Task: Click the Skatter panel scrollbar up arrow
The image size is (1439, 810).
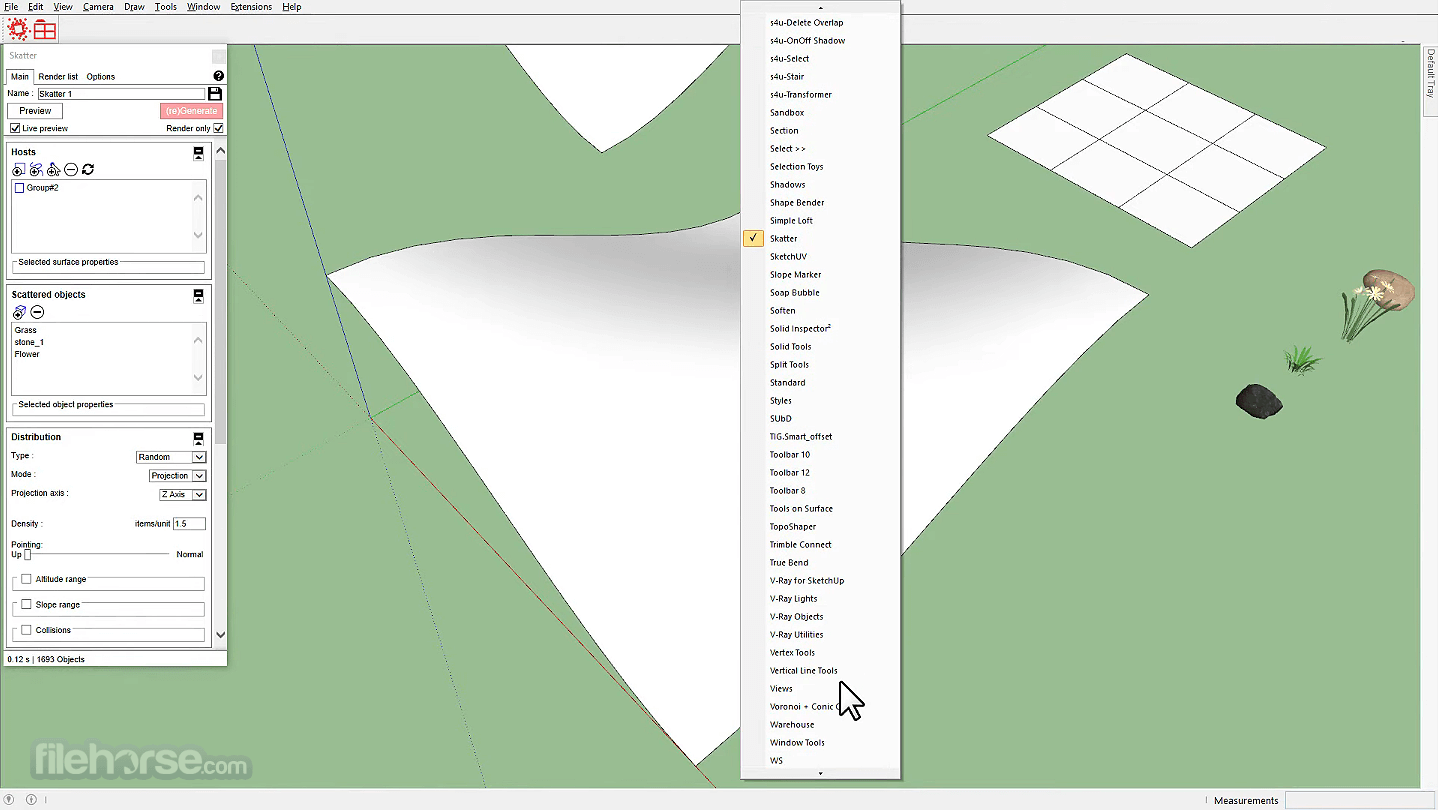Action: pyautogui.click(x=221, y=151)
